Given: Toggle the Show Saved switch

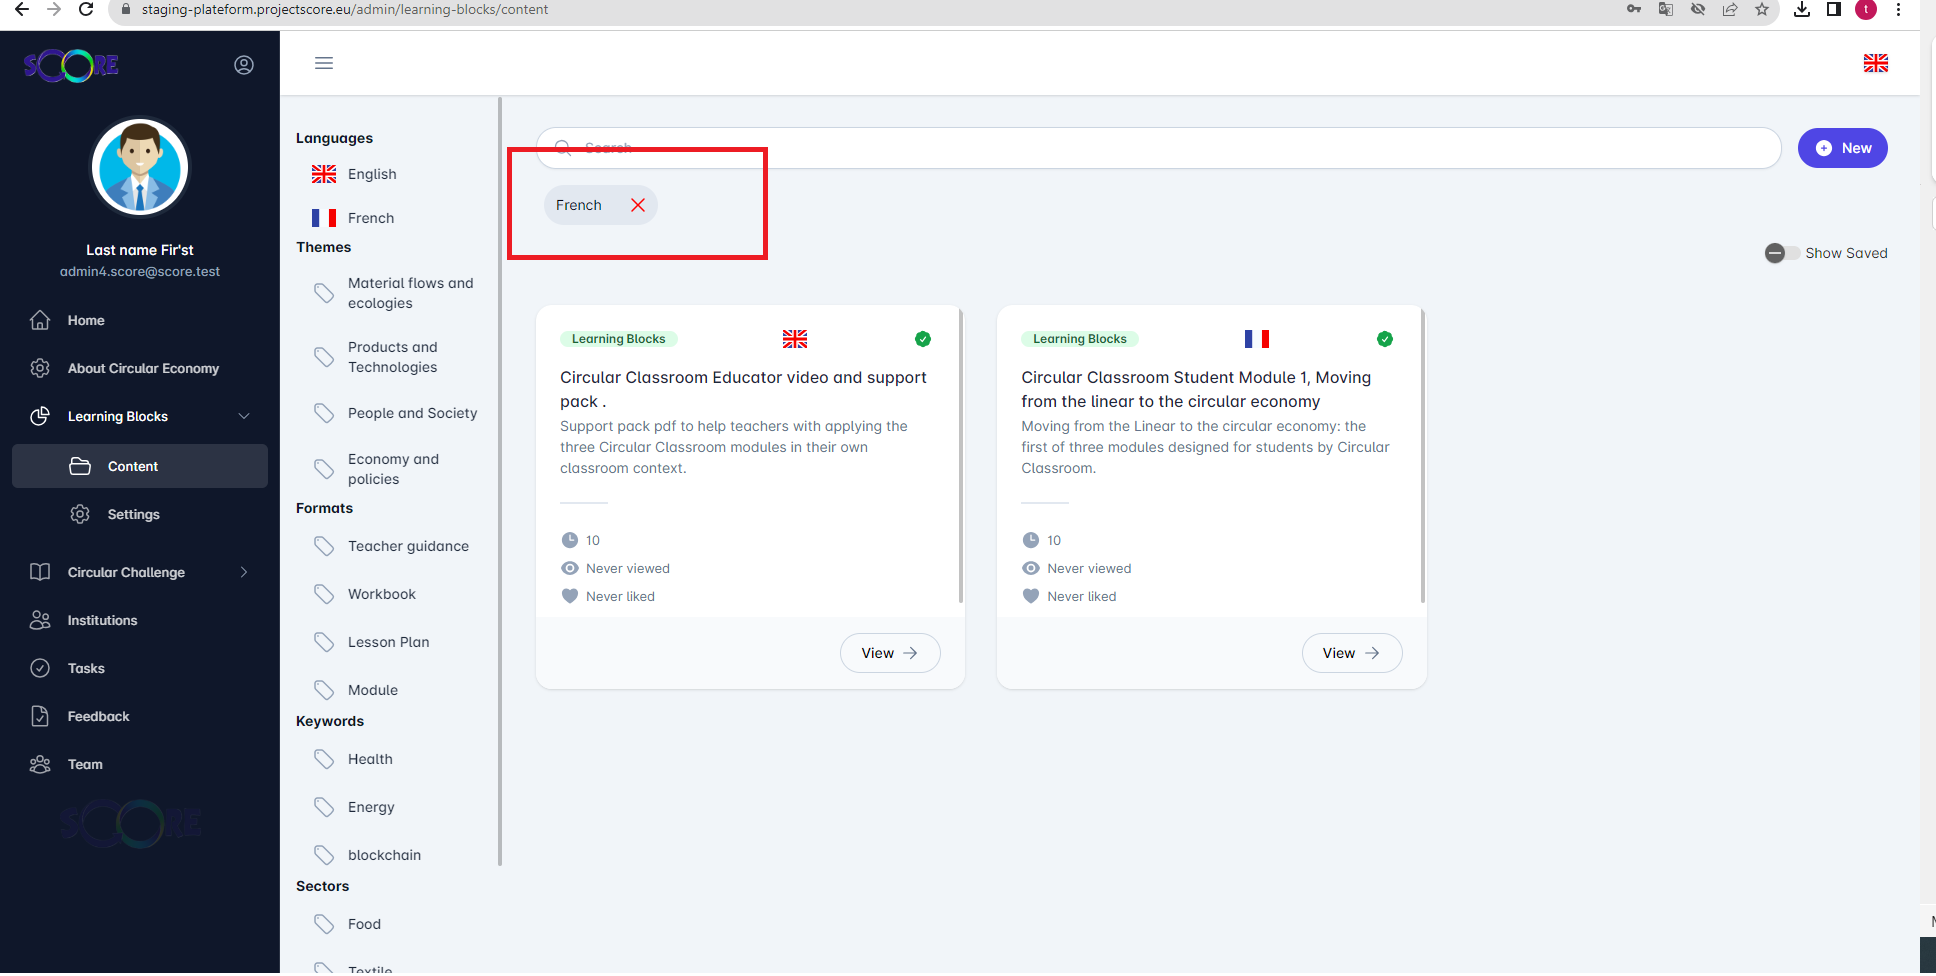Looking at the screenshot, I should [1781, 253].
